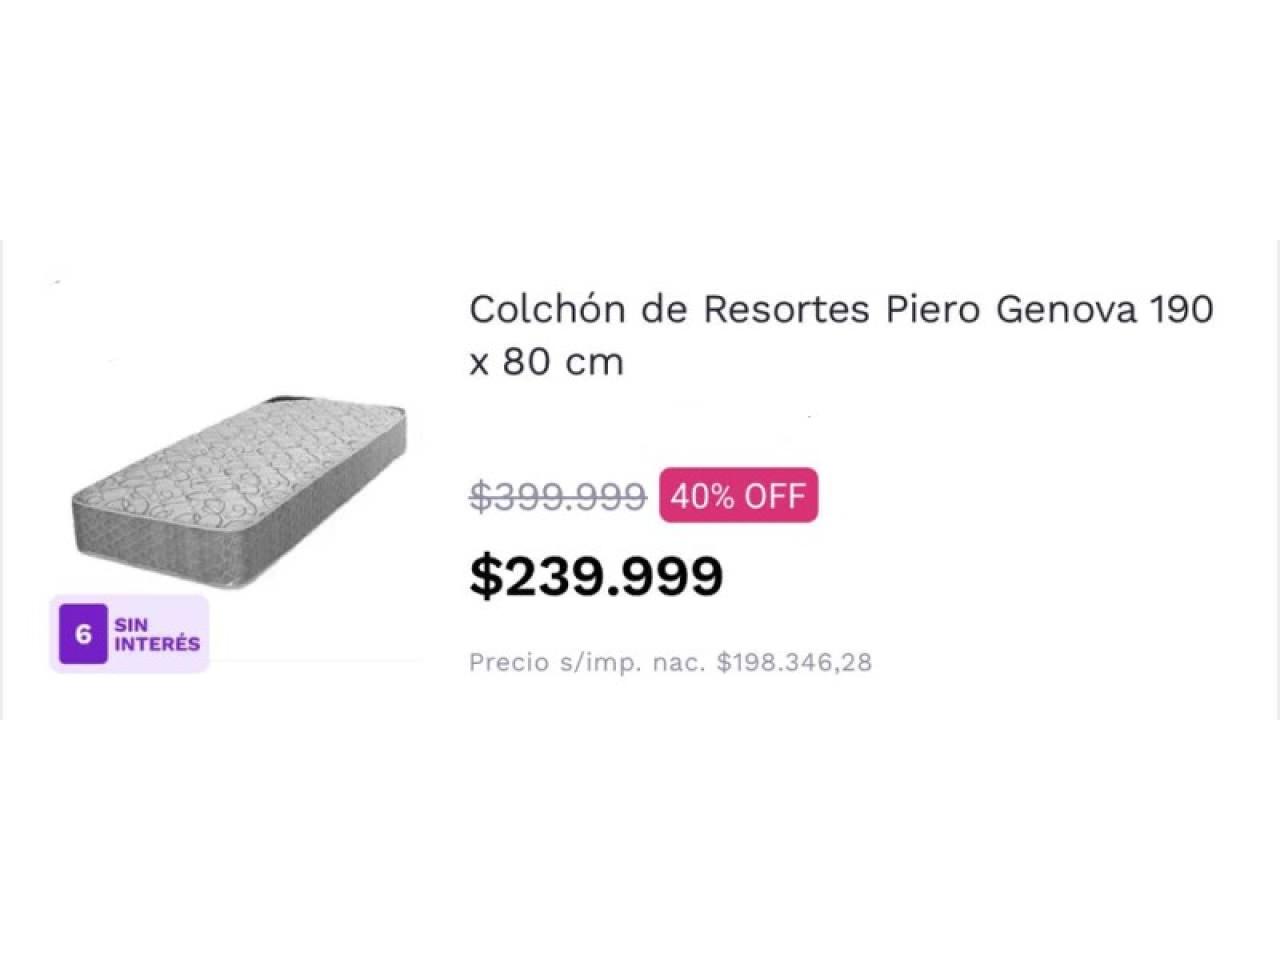Viewport: 1280px width, 960px height.
Task: Click the word Resortes in the title
Action: pos(786,309)
